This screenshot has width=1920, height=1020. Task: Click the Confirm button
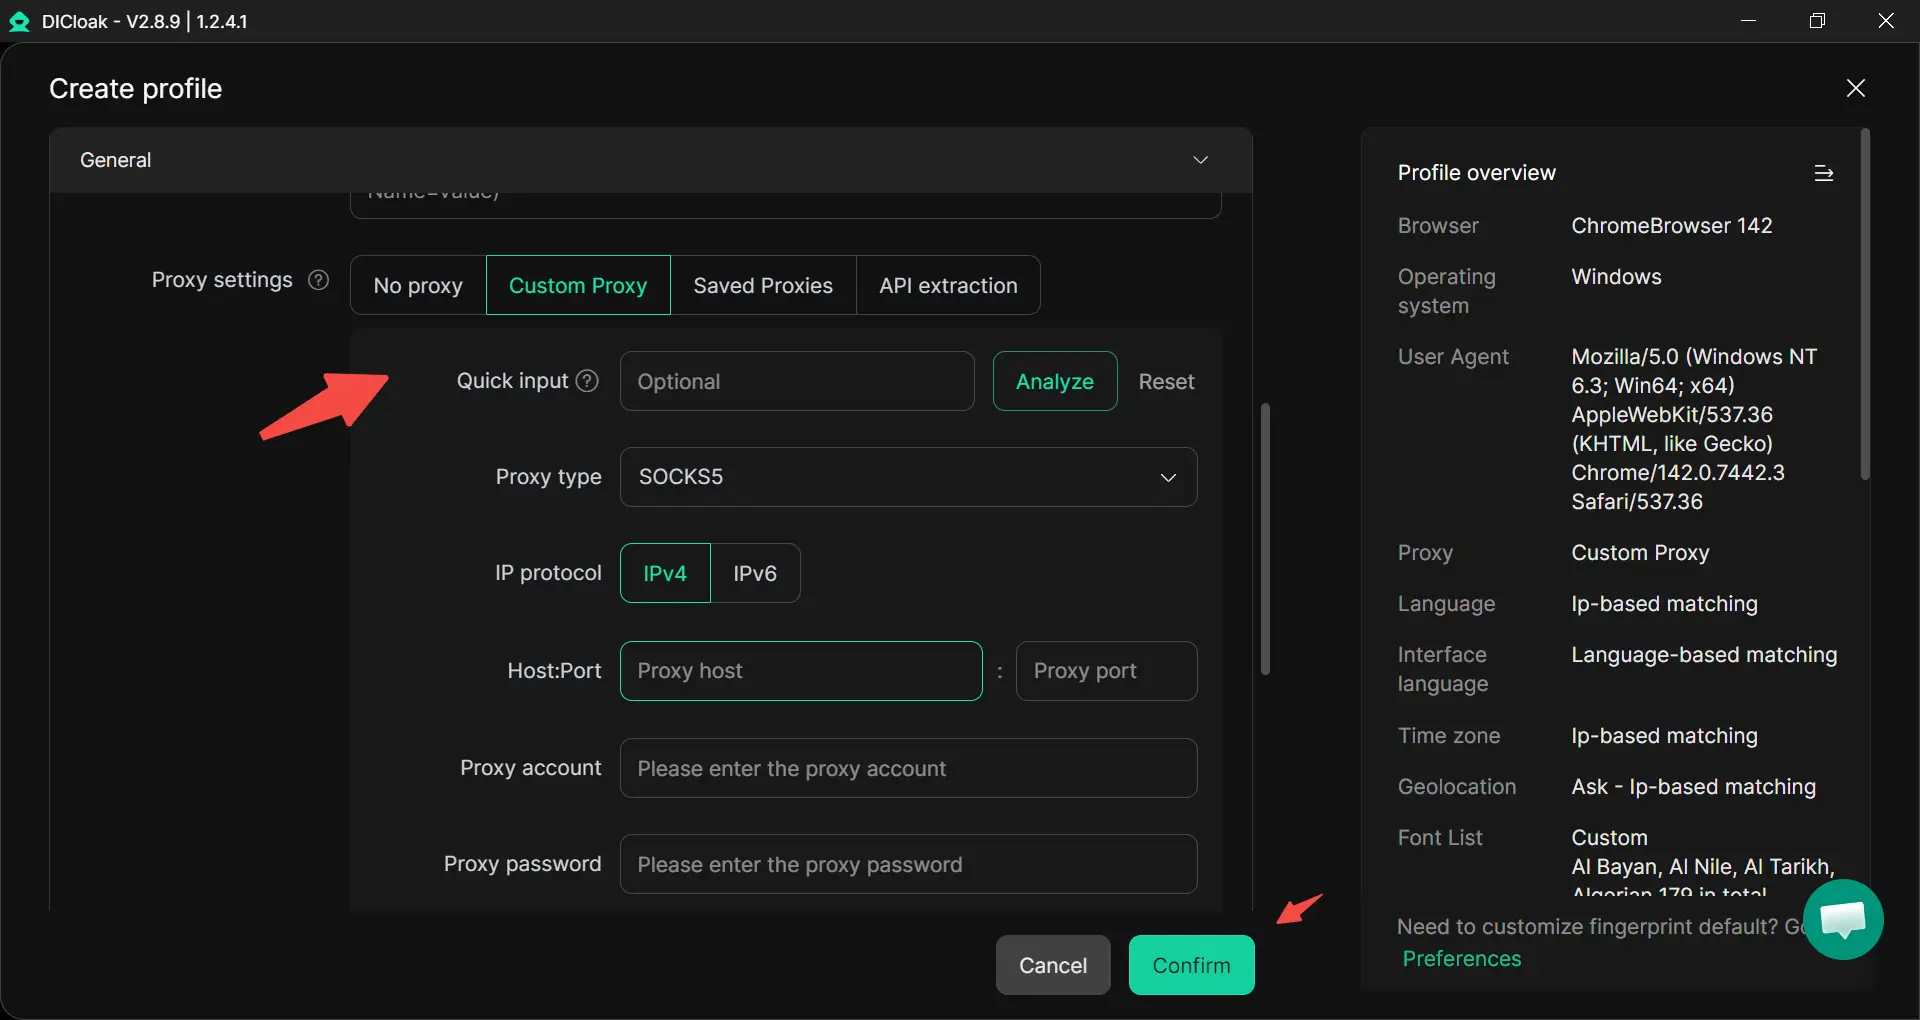point(1191,965)
